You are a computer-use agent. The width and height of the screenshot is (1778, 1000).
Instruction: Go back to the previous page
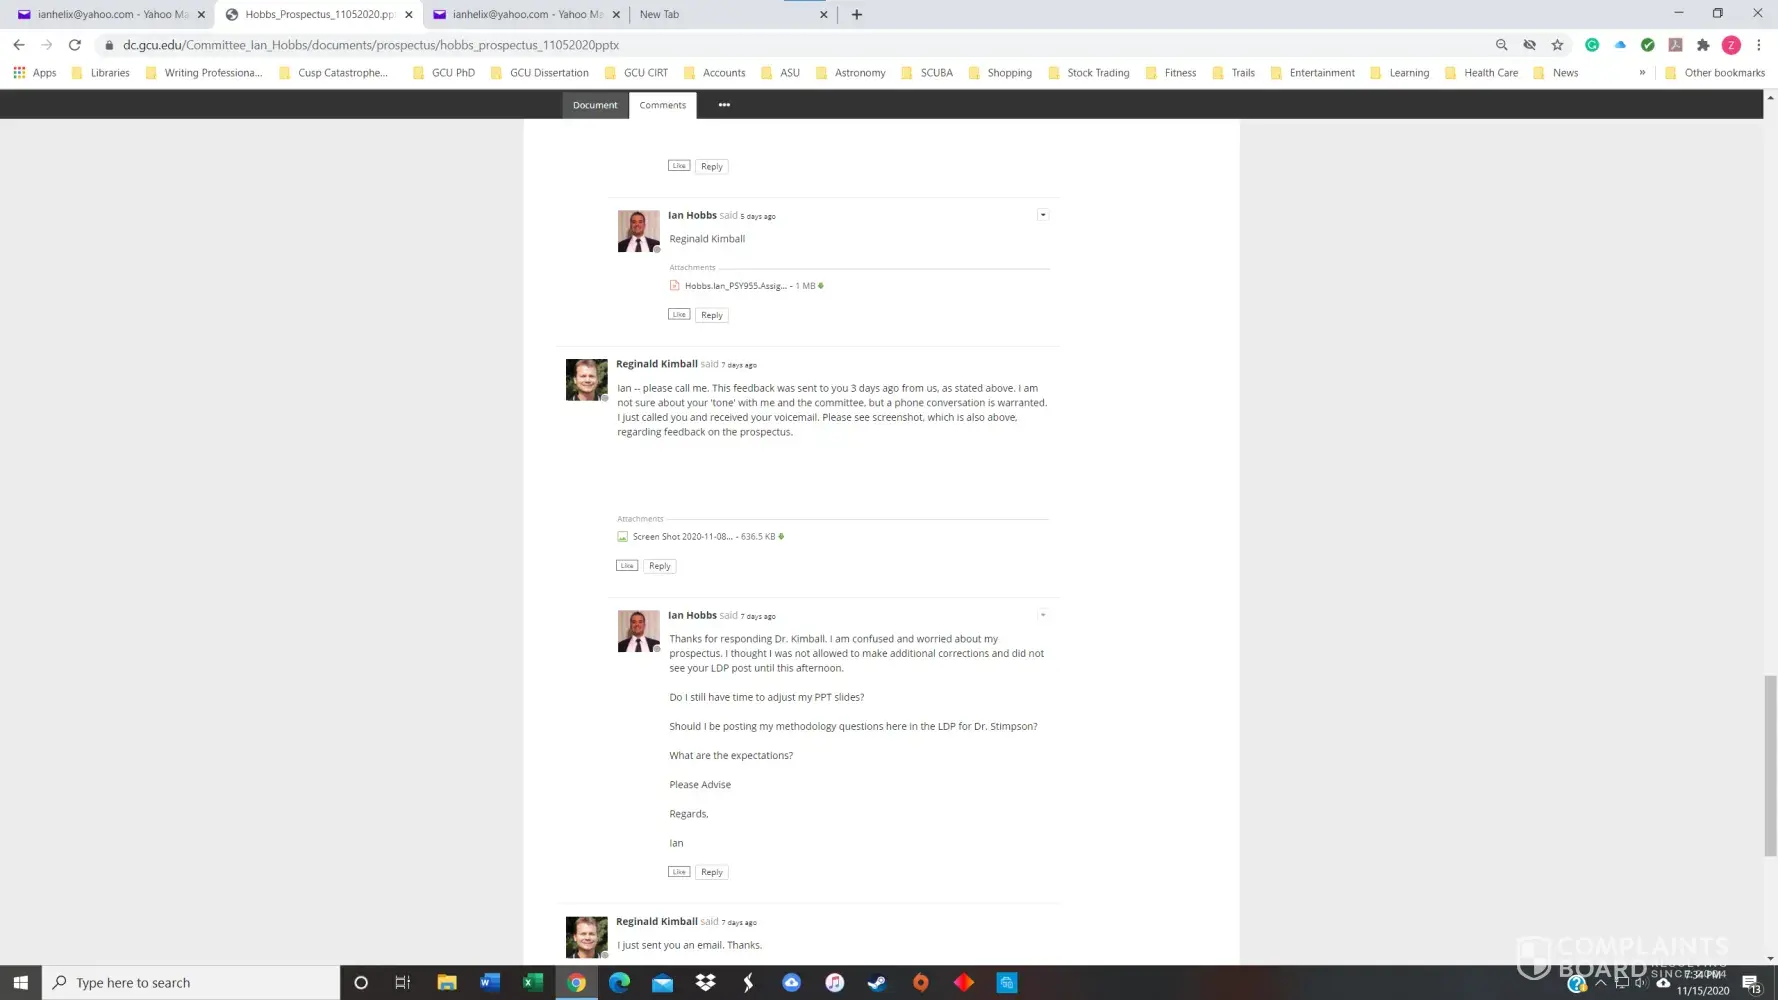pyautogui.click(x=19, y=45)
